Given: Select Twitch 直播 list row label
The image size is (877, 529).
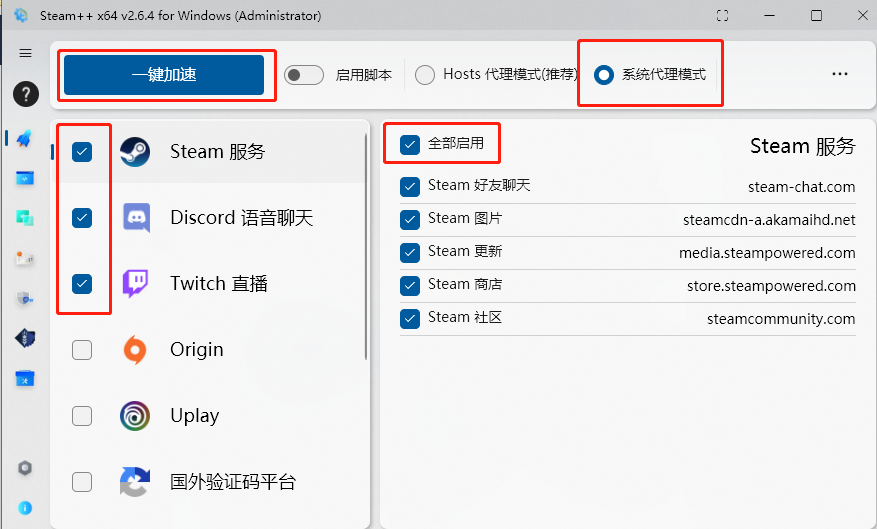Looking at the screenshot, I should point(219,284).
